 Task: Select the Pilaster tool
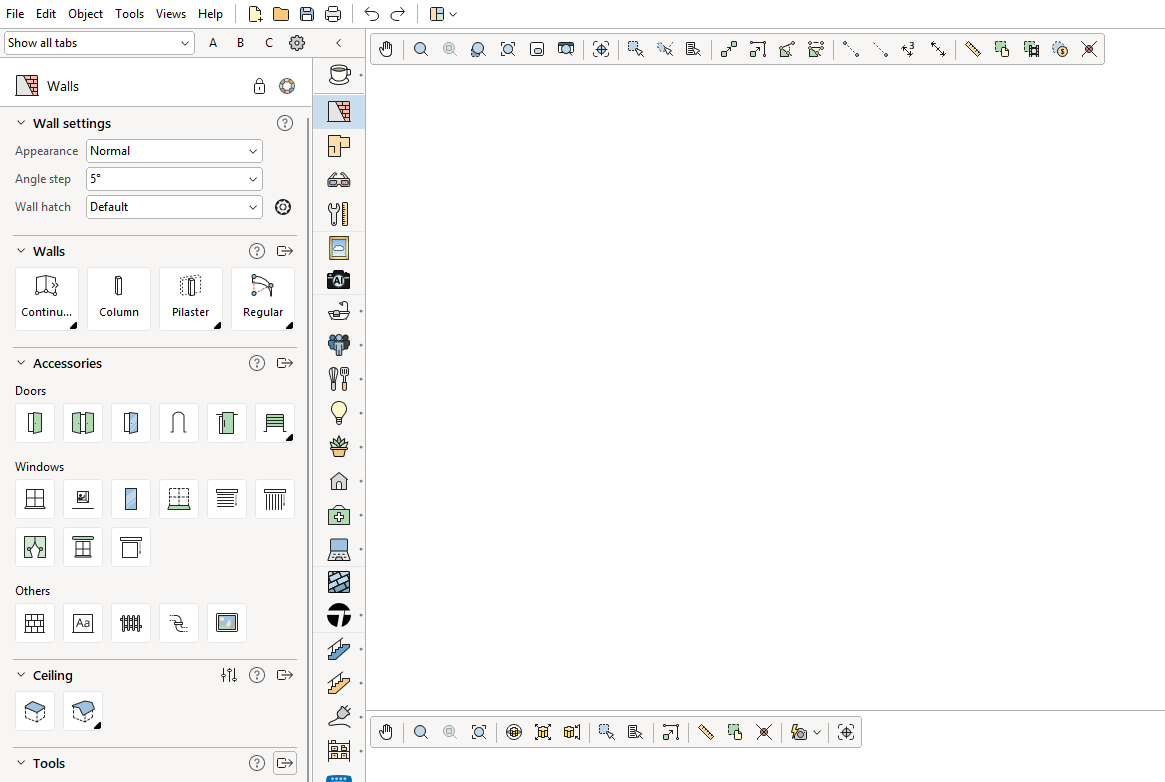(191, 299)
